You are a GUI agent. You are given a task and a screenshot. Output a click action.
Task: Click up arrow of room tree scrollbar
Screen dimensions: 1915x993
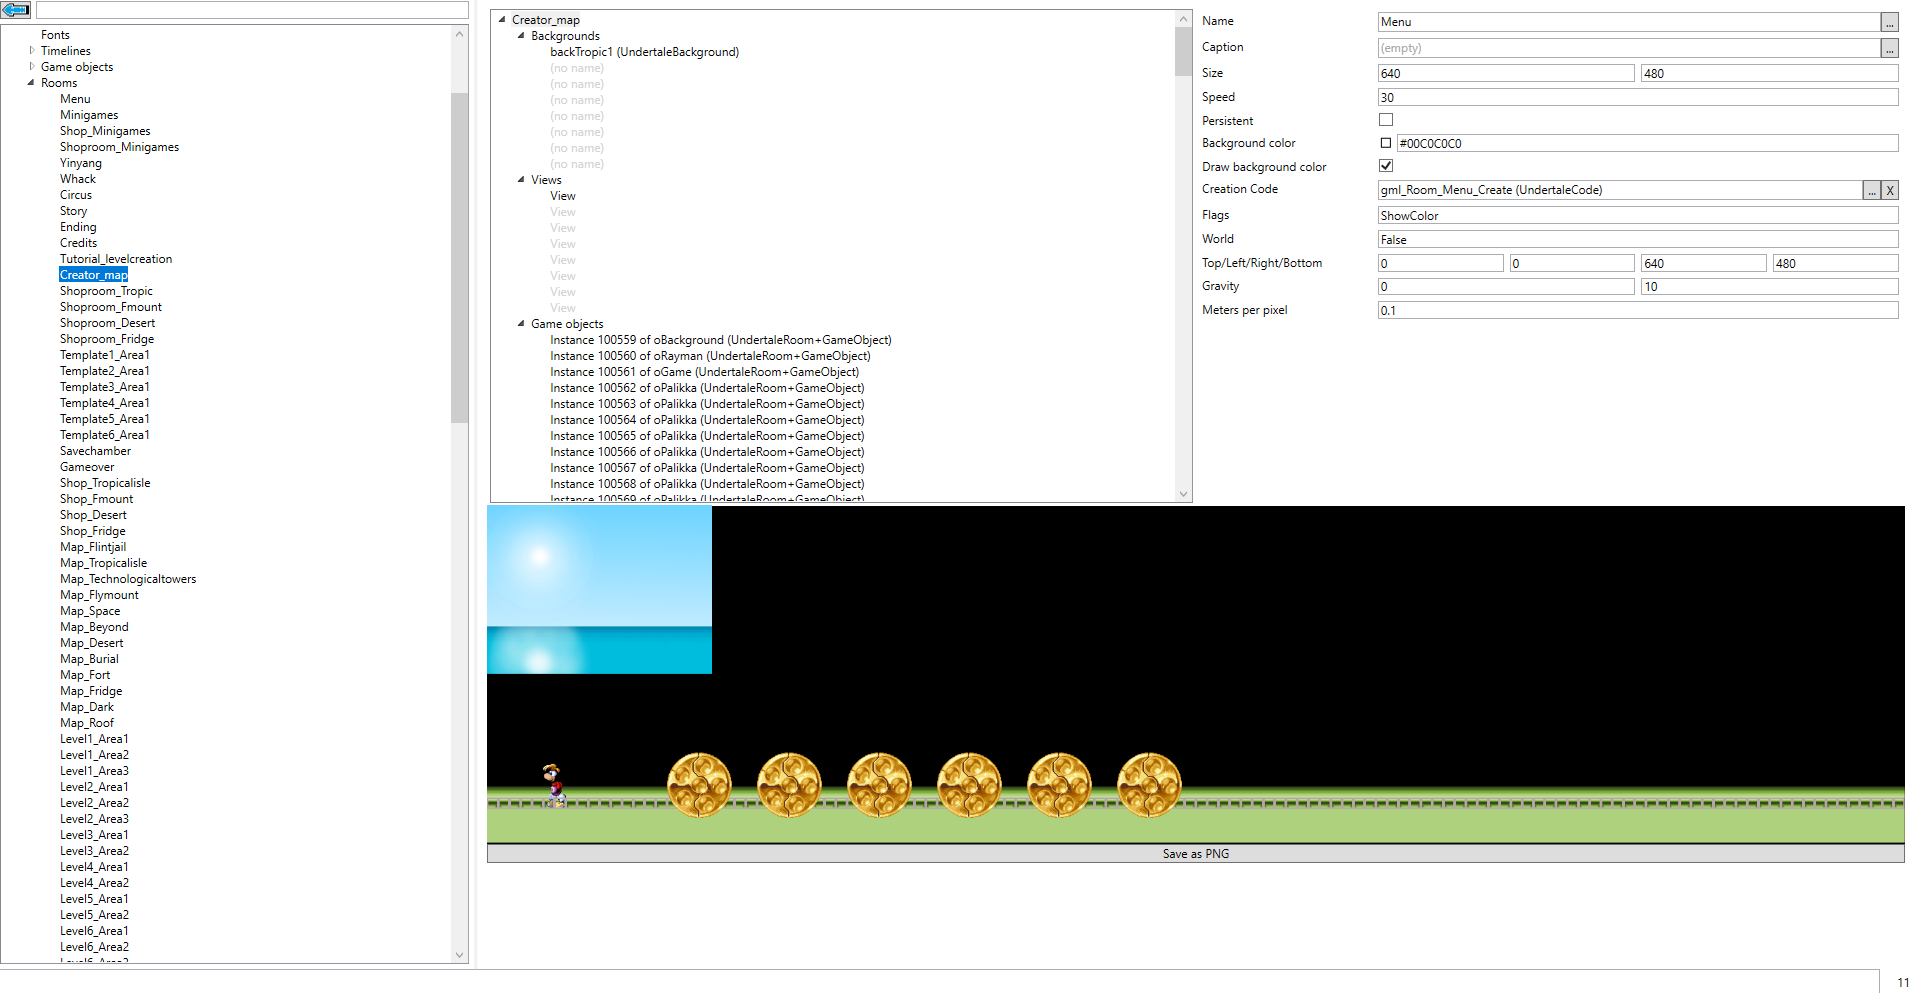460,34
